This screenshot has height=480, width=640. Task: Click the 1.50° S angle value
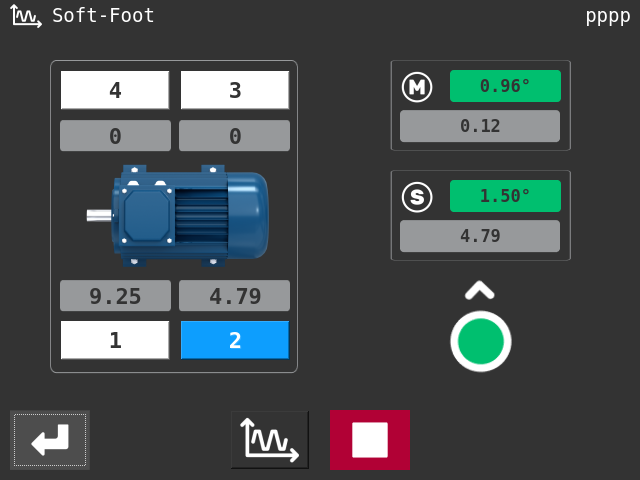click(x=505, y=196)
